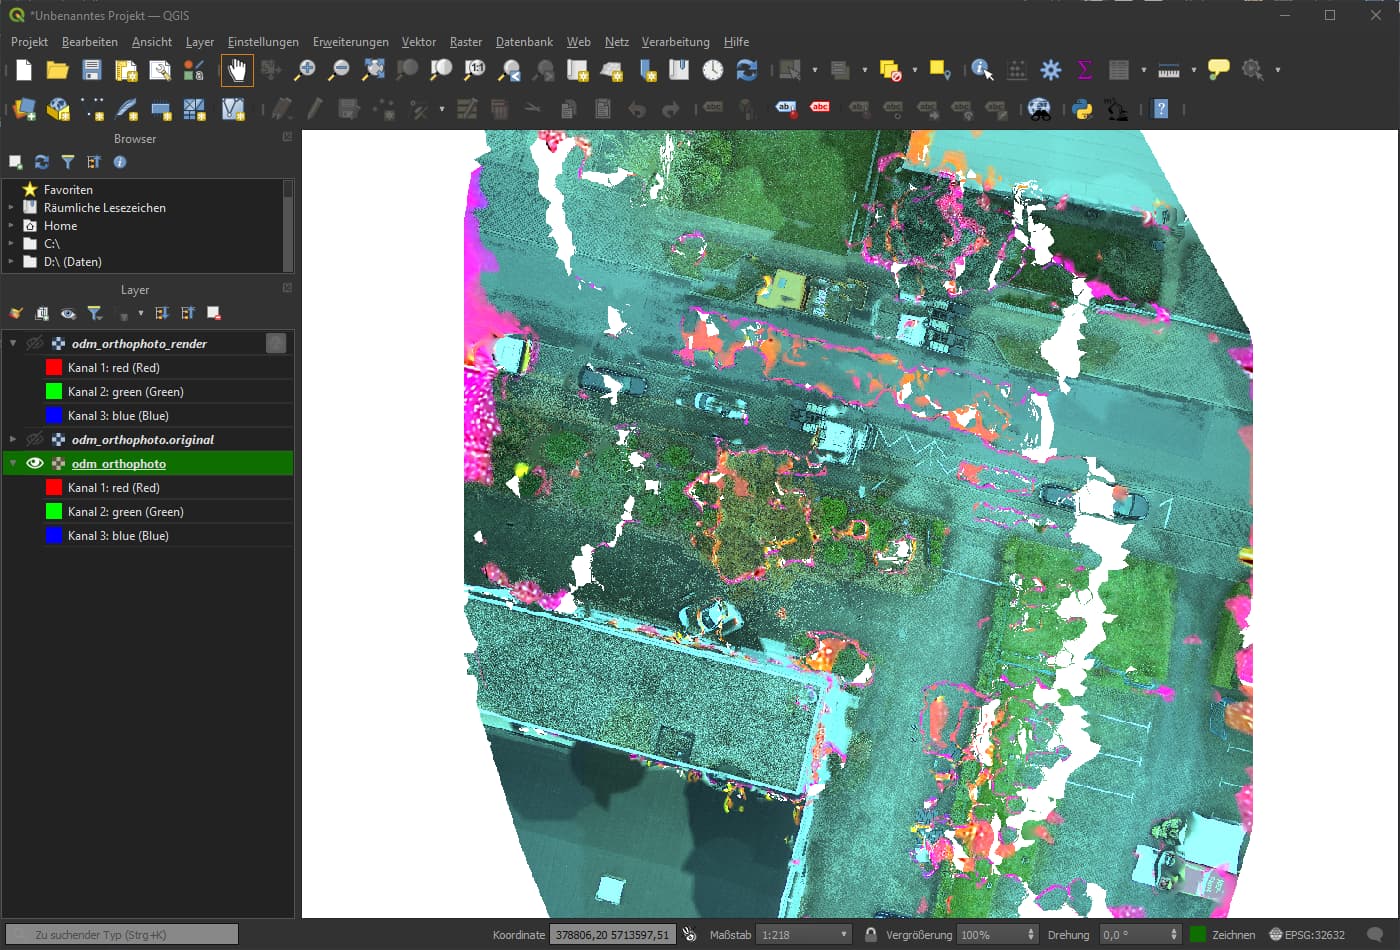The height and width of the screenshot is (950, 1400).
Task: Click the red swatch for Kanal 1
Action: (54, 487)
